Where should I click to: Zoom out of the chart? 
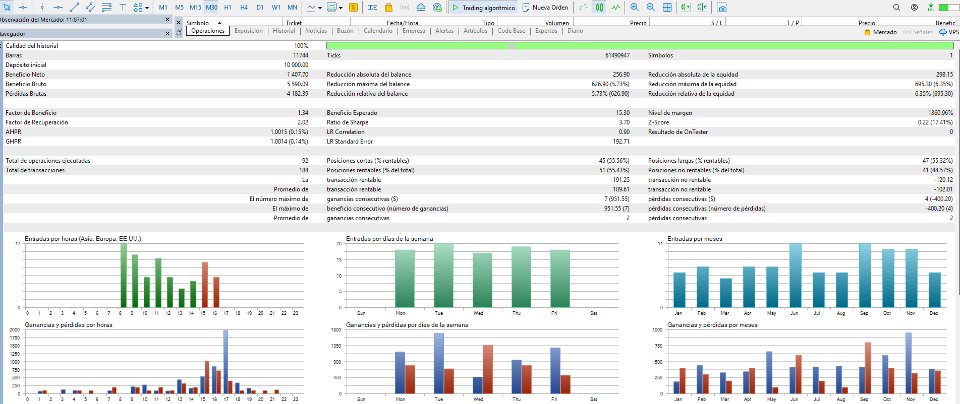pos(650,7)
